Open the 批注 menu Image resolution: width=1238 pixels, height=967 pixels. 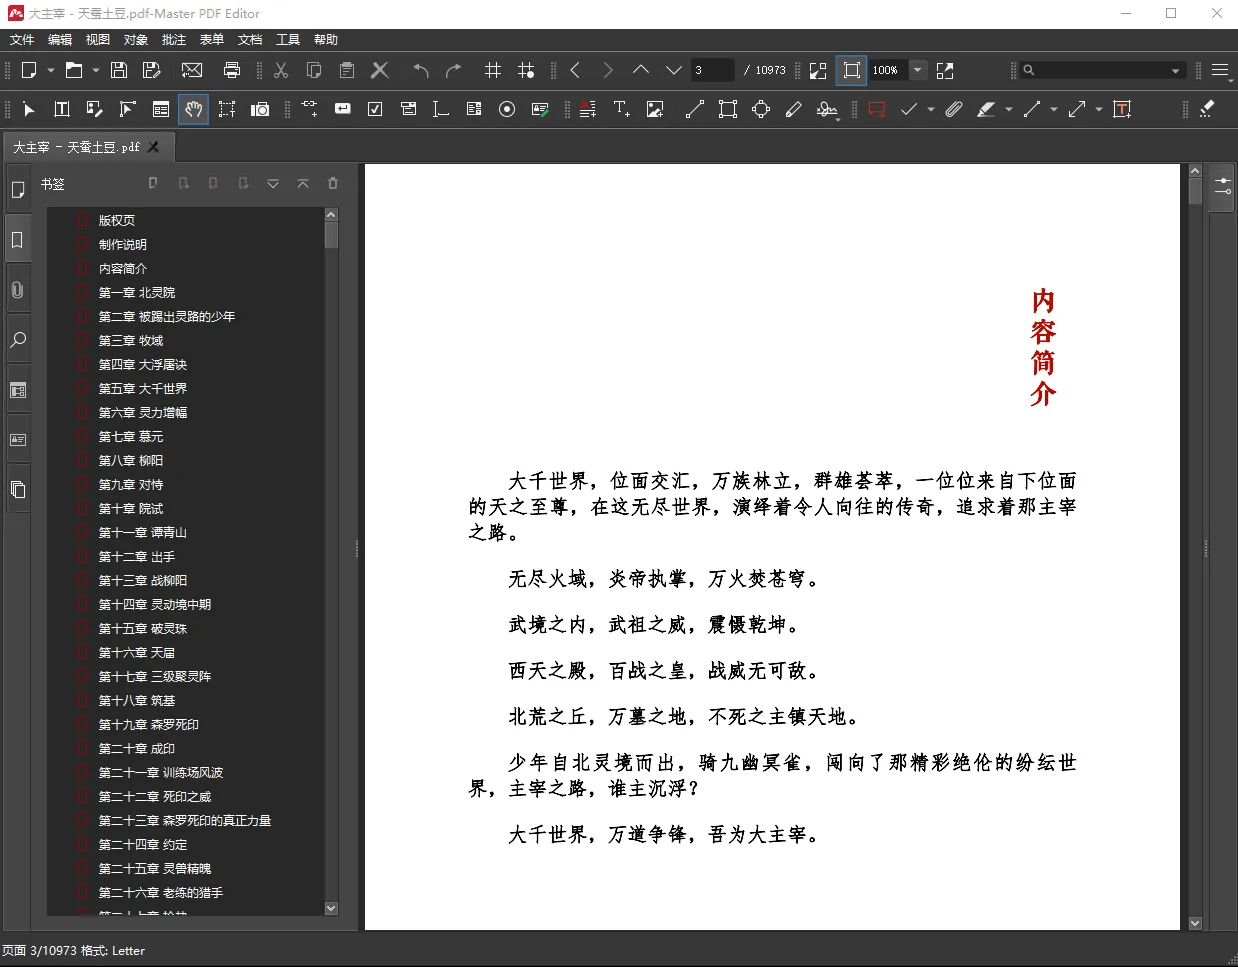point(174,40)
